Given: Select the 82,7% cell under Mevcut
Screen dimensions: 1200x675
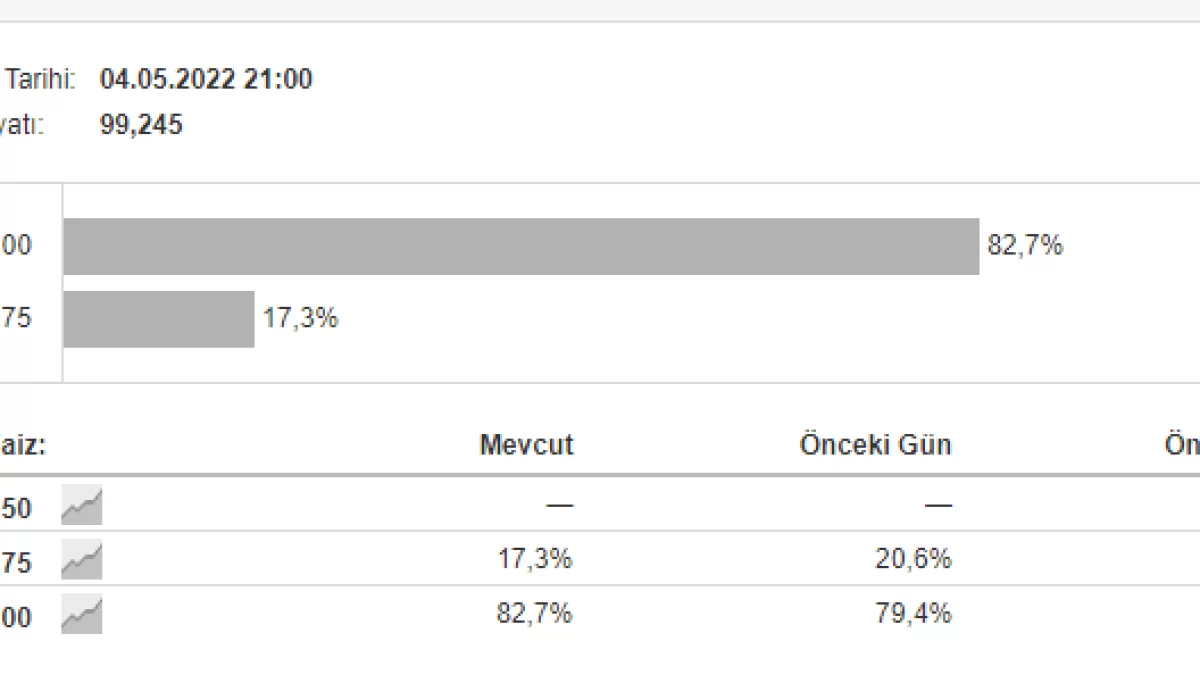Looking at the screenshot, I should pos(535,613).
